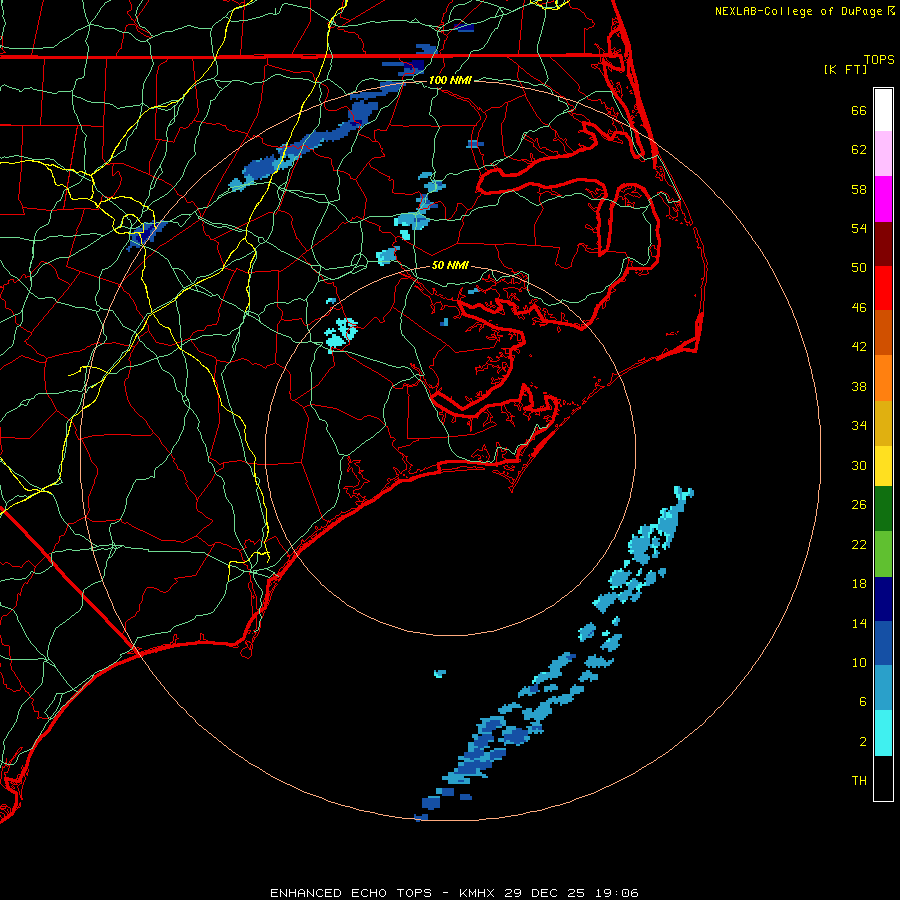Select the dark red 54 kft swatch
900x900 pixels.
tap(883, 244)
